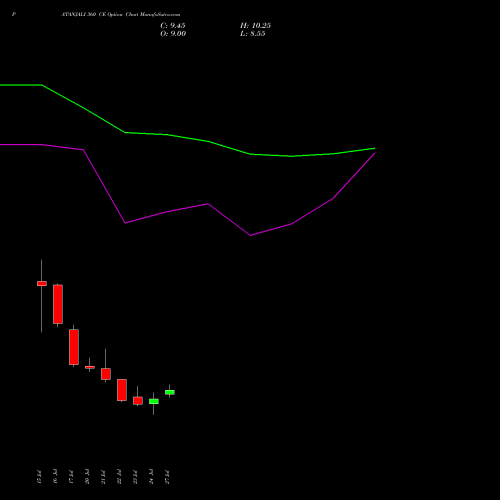The image size is (500, 500).
Task: Click the high value H: 10.25
Action: pos(255,26)
